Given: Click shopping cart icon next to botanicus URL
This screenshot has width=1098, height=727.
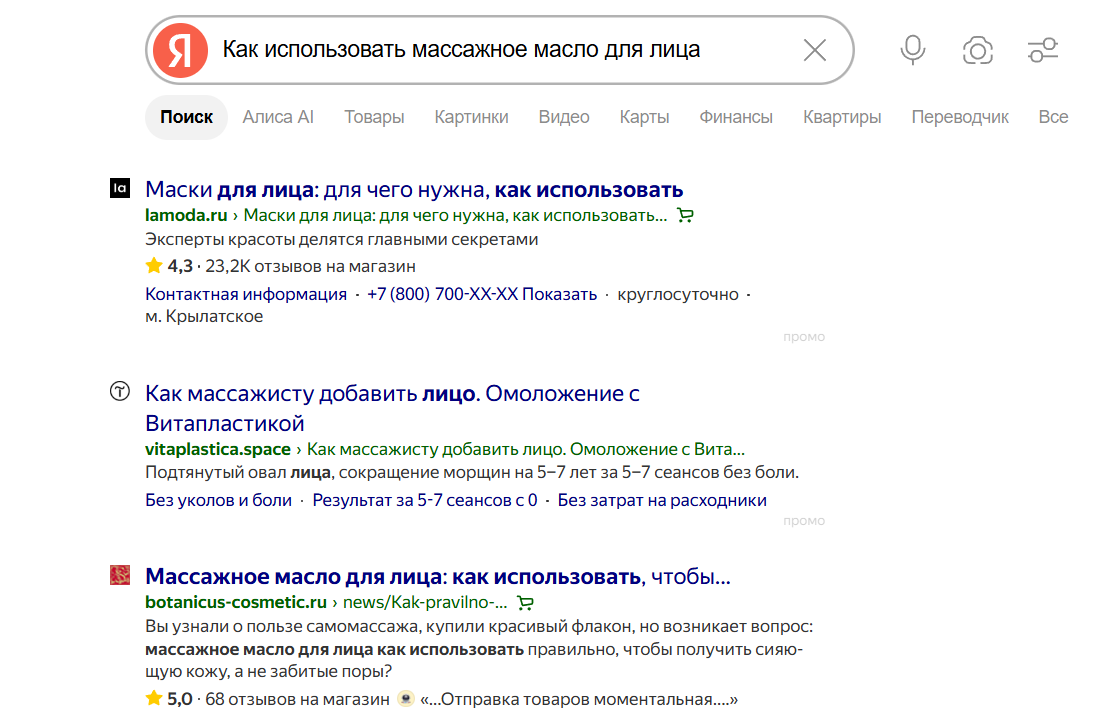Looking at the screenshot, I should click(525, 602).
